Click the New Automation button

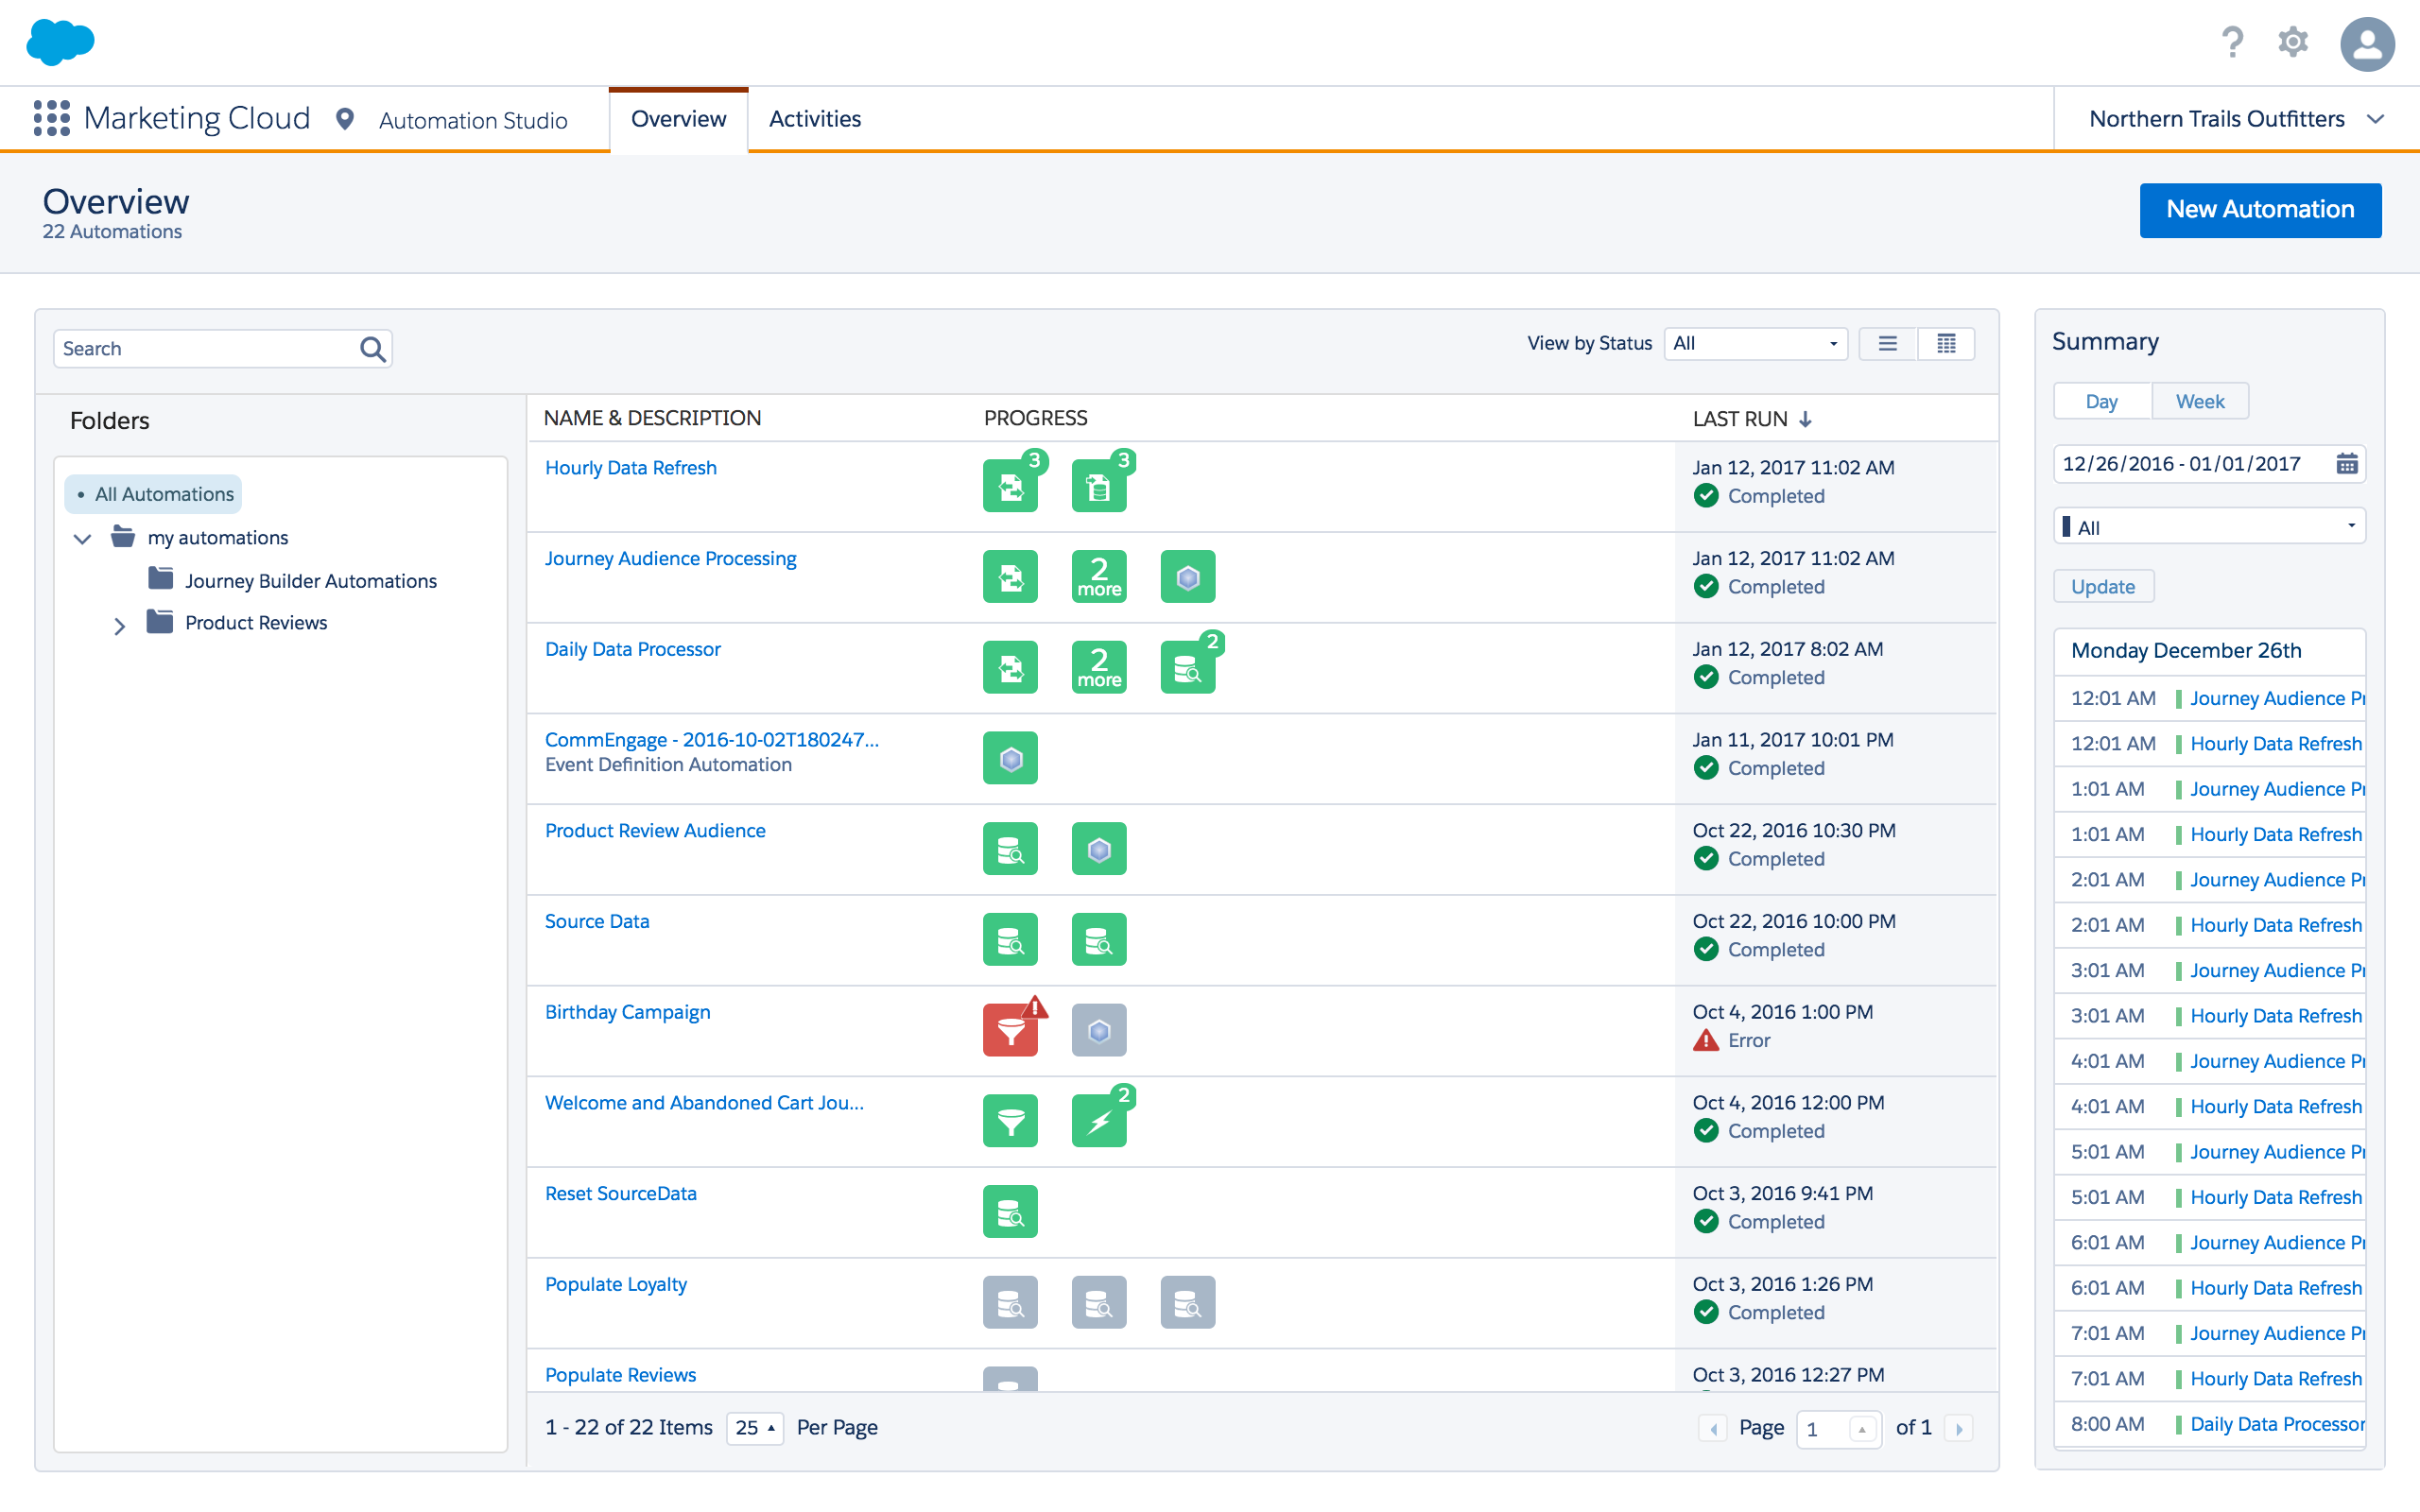pos(2259,210)
